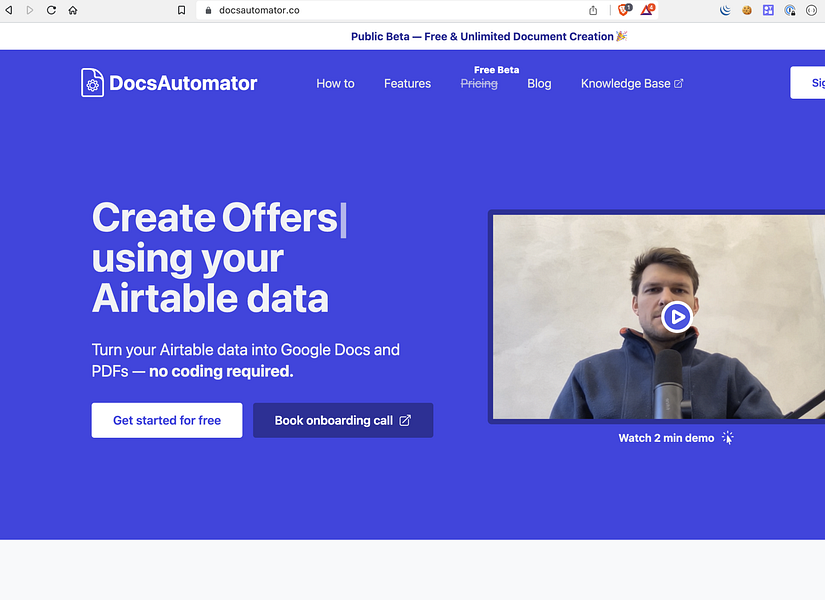Viewport: 825px width, 600px height.
Task: Play the 2 minute demo video
Action: (676, 317)
